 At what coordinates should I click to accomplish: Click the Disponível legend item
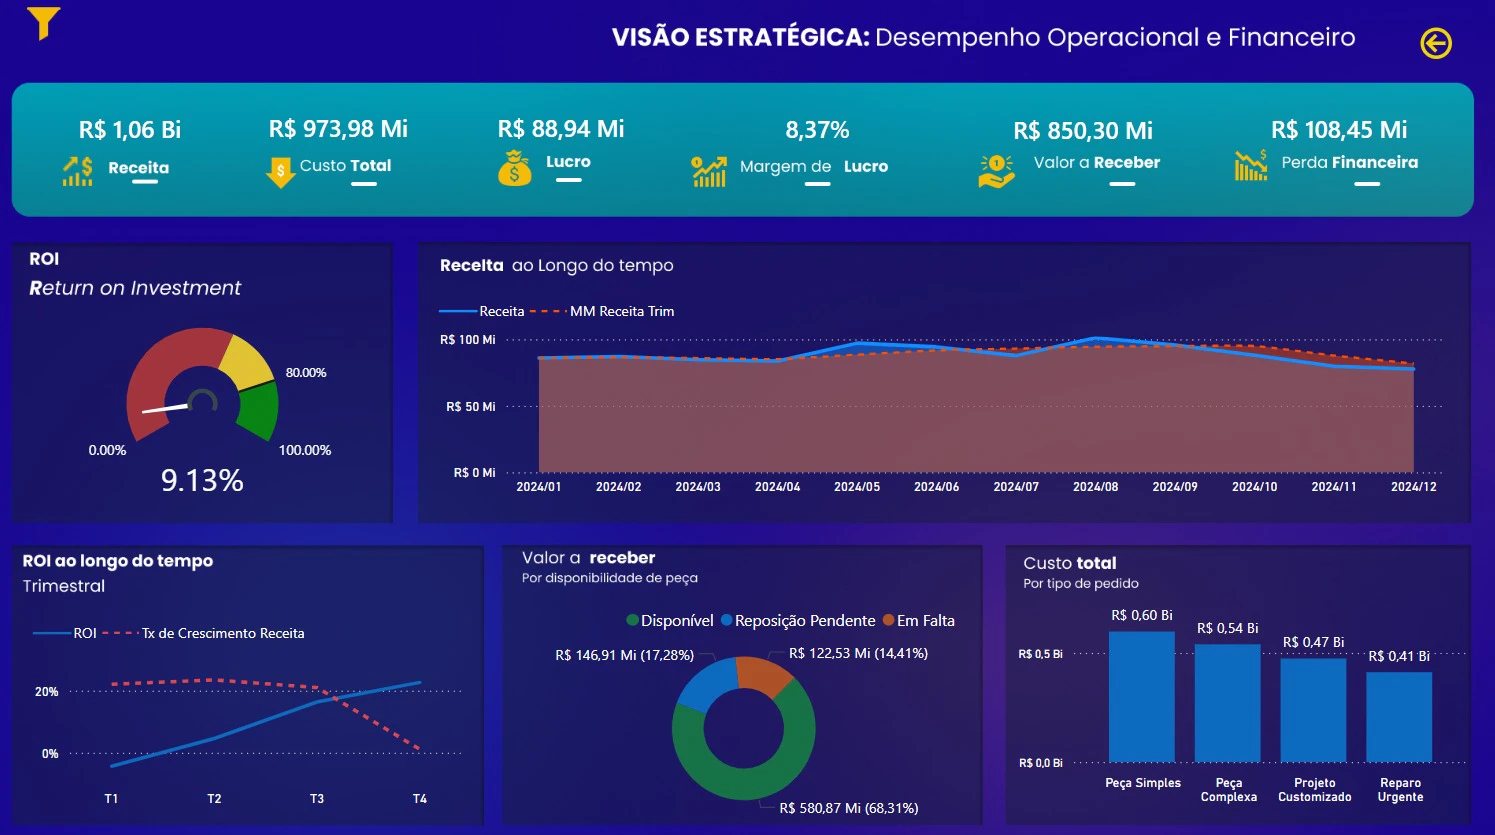670,621
